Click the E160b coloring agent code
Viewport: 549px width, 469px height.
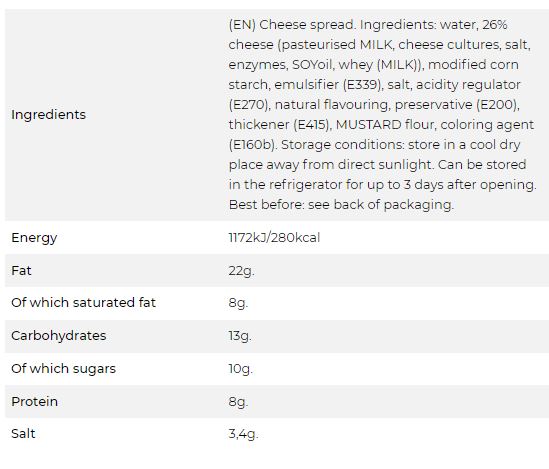[x=252, y=145]
